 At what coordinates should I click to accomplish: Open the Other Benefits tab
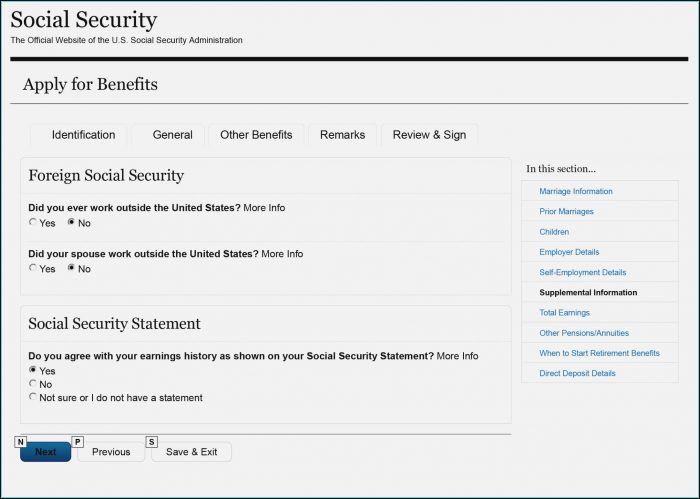(x=256, y=135)
